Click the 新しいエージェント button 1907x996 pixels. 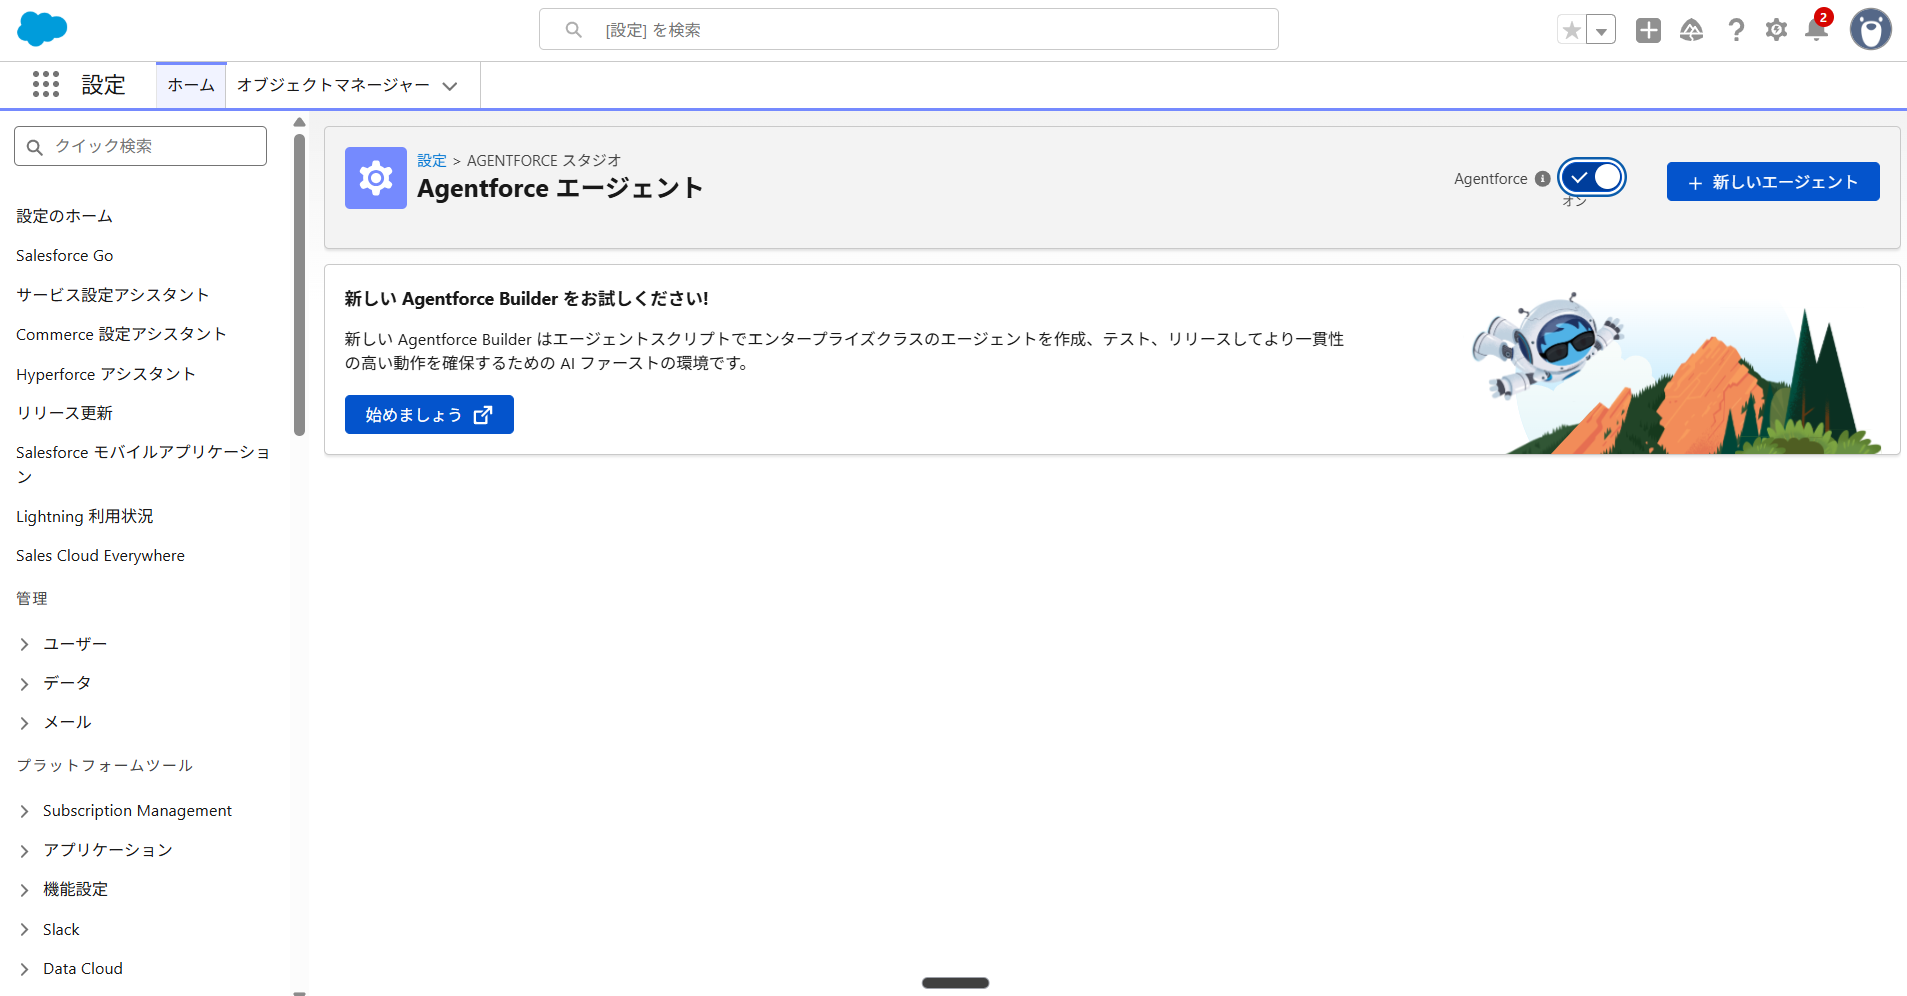click(1772, 181)
